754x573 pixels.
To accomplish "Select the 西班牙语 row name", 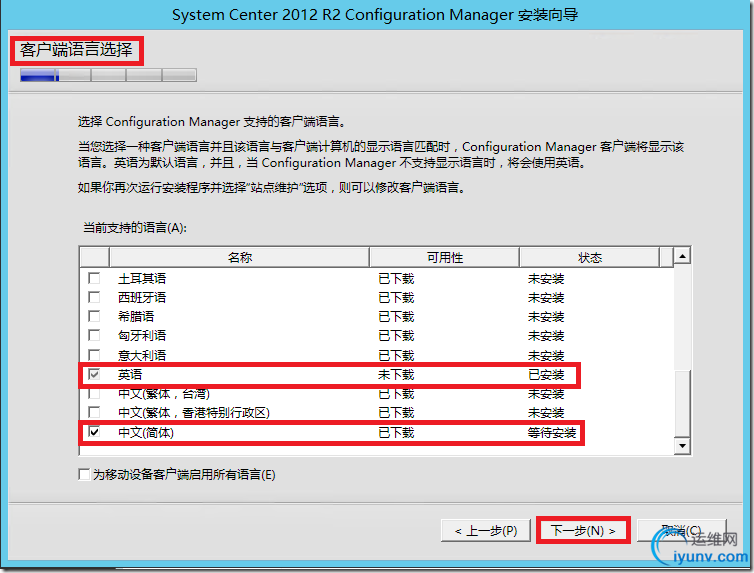I will coord(142,298).
